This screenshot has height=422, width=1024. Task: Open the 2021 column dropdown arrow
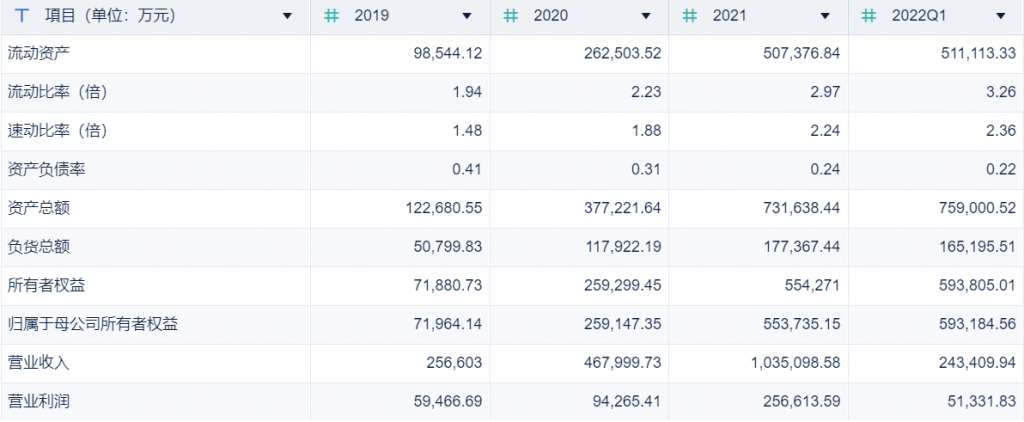point(825,16)
